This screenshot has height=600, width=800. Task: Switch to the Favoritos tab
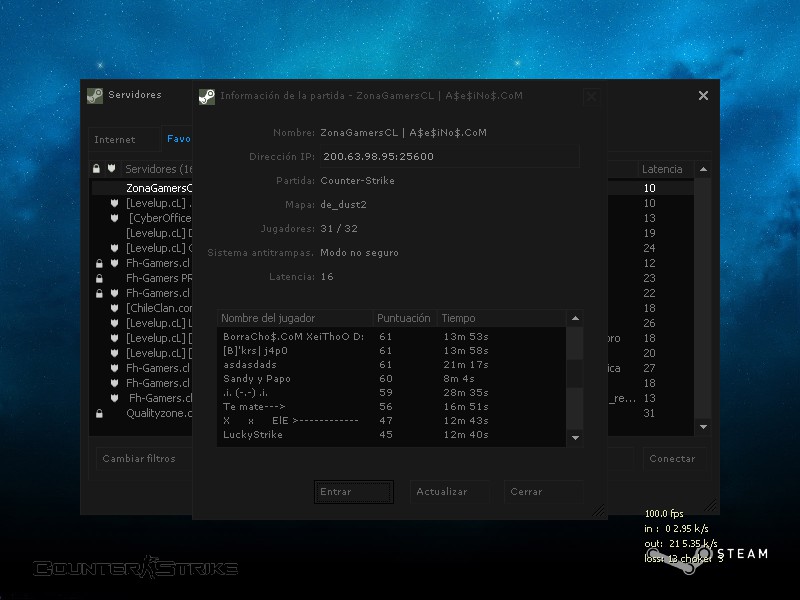(x=178, y=139)
